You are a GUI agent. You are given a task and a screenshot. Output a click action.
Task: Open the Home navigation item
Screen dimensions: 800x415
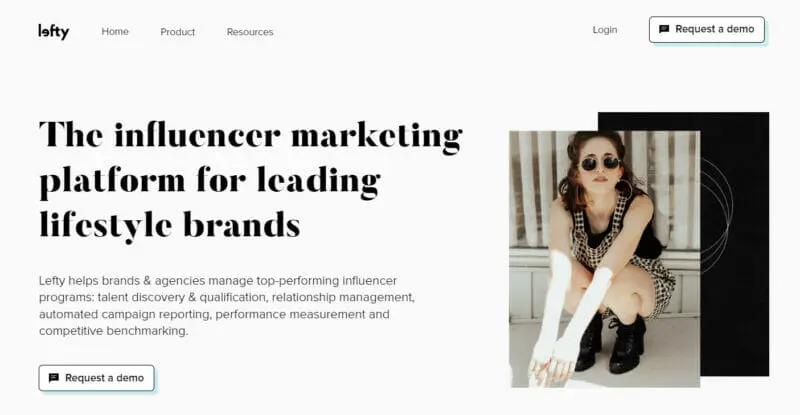pyautogui.click(x=115, y=32)
